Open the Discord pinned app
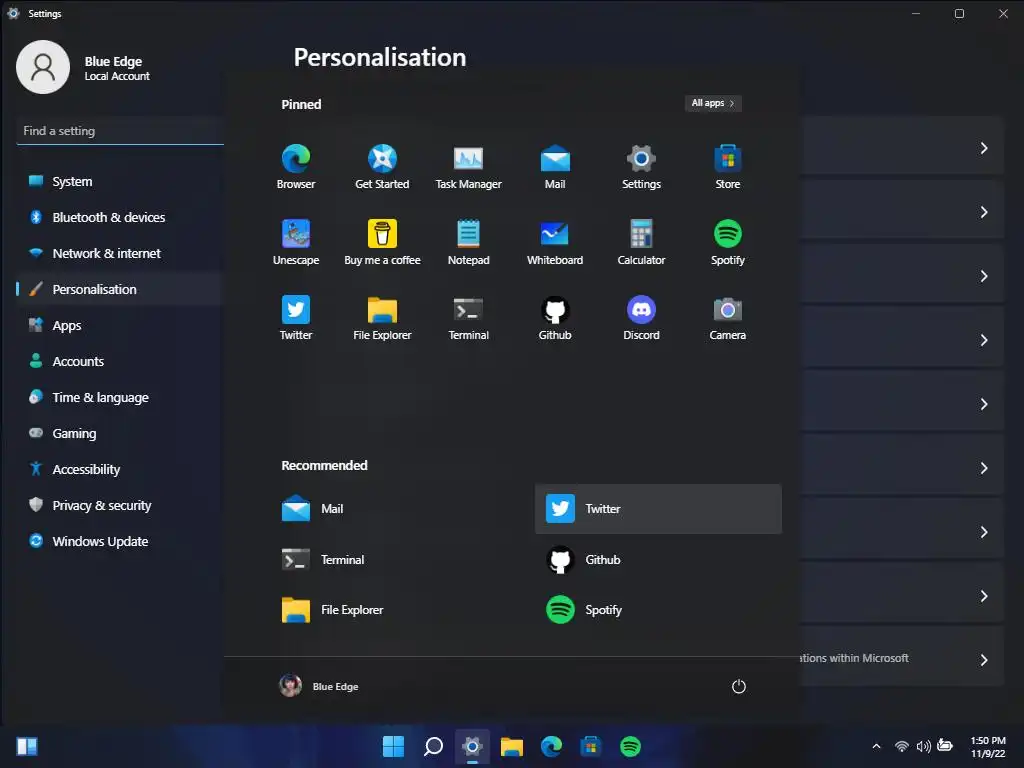This screenshot has height=768, width=1024. pyautogui.click(x=641, y=318)
